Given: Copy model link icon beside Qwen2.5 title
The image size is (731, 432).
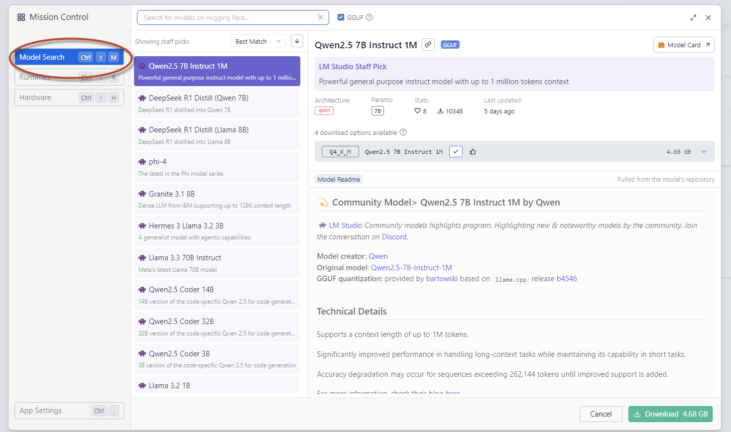Looking at the screenshot, I should 428,45.
